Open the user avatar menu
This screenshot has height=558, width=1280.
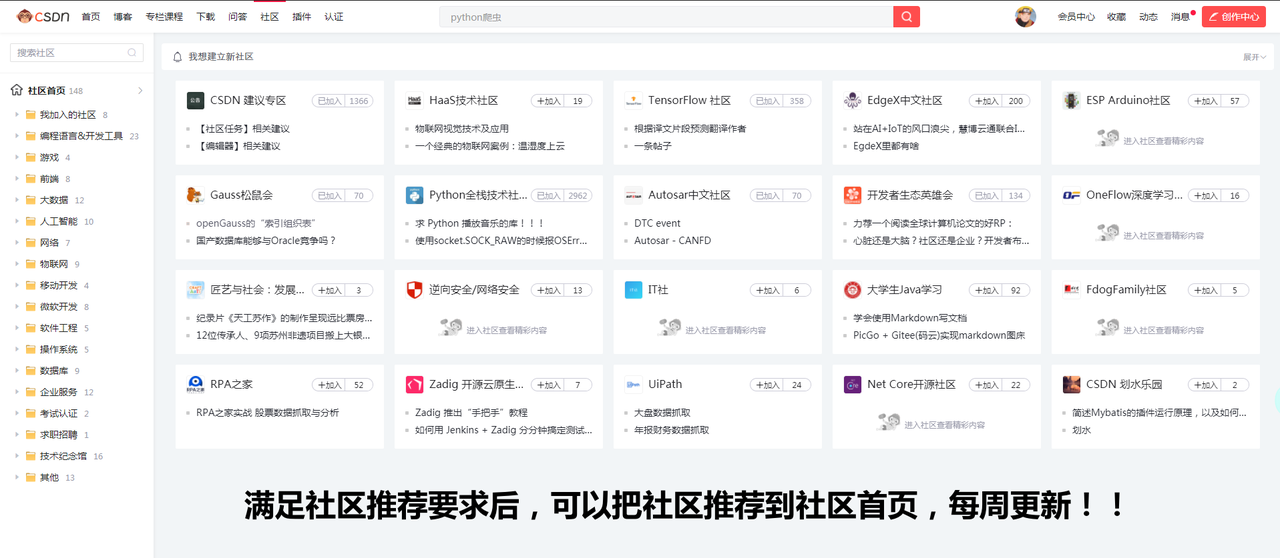coord(1025,17)
